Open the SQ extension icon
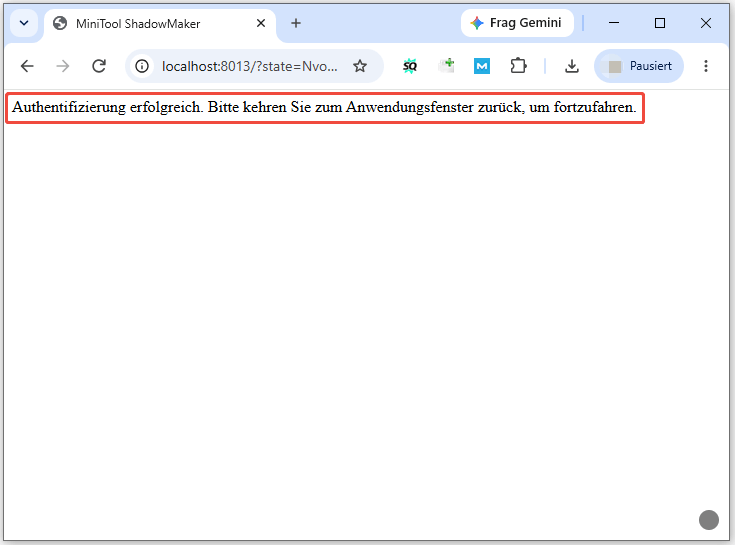 tap(410, 66)
